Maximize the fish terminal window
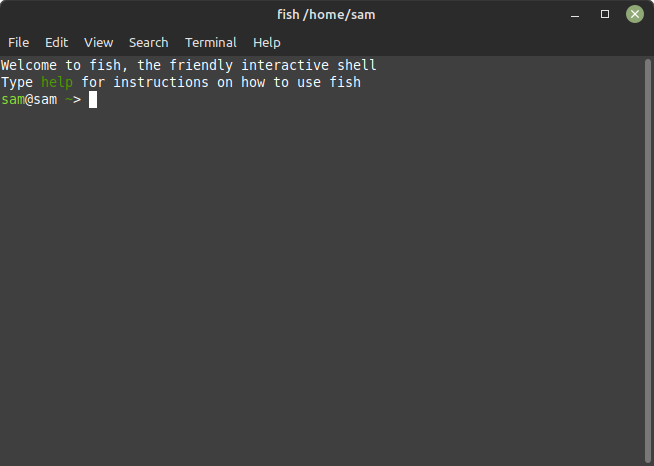The width and height of the screenshot is (654, 466). [x=605, y=14]
